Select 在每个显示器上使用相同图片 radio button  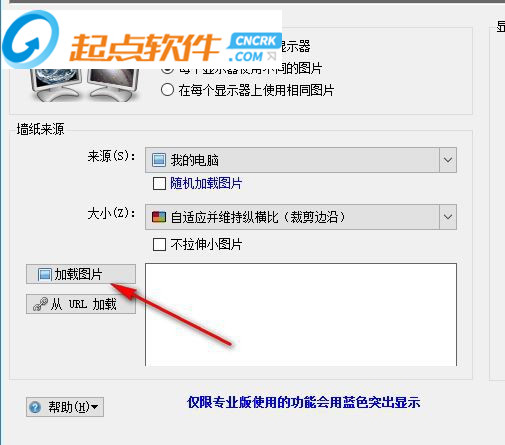(167, 90)
